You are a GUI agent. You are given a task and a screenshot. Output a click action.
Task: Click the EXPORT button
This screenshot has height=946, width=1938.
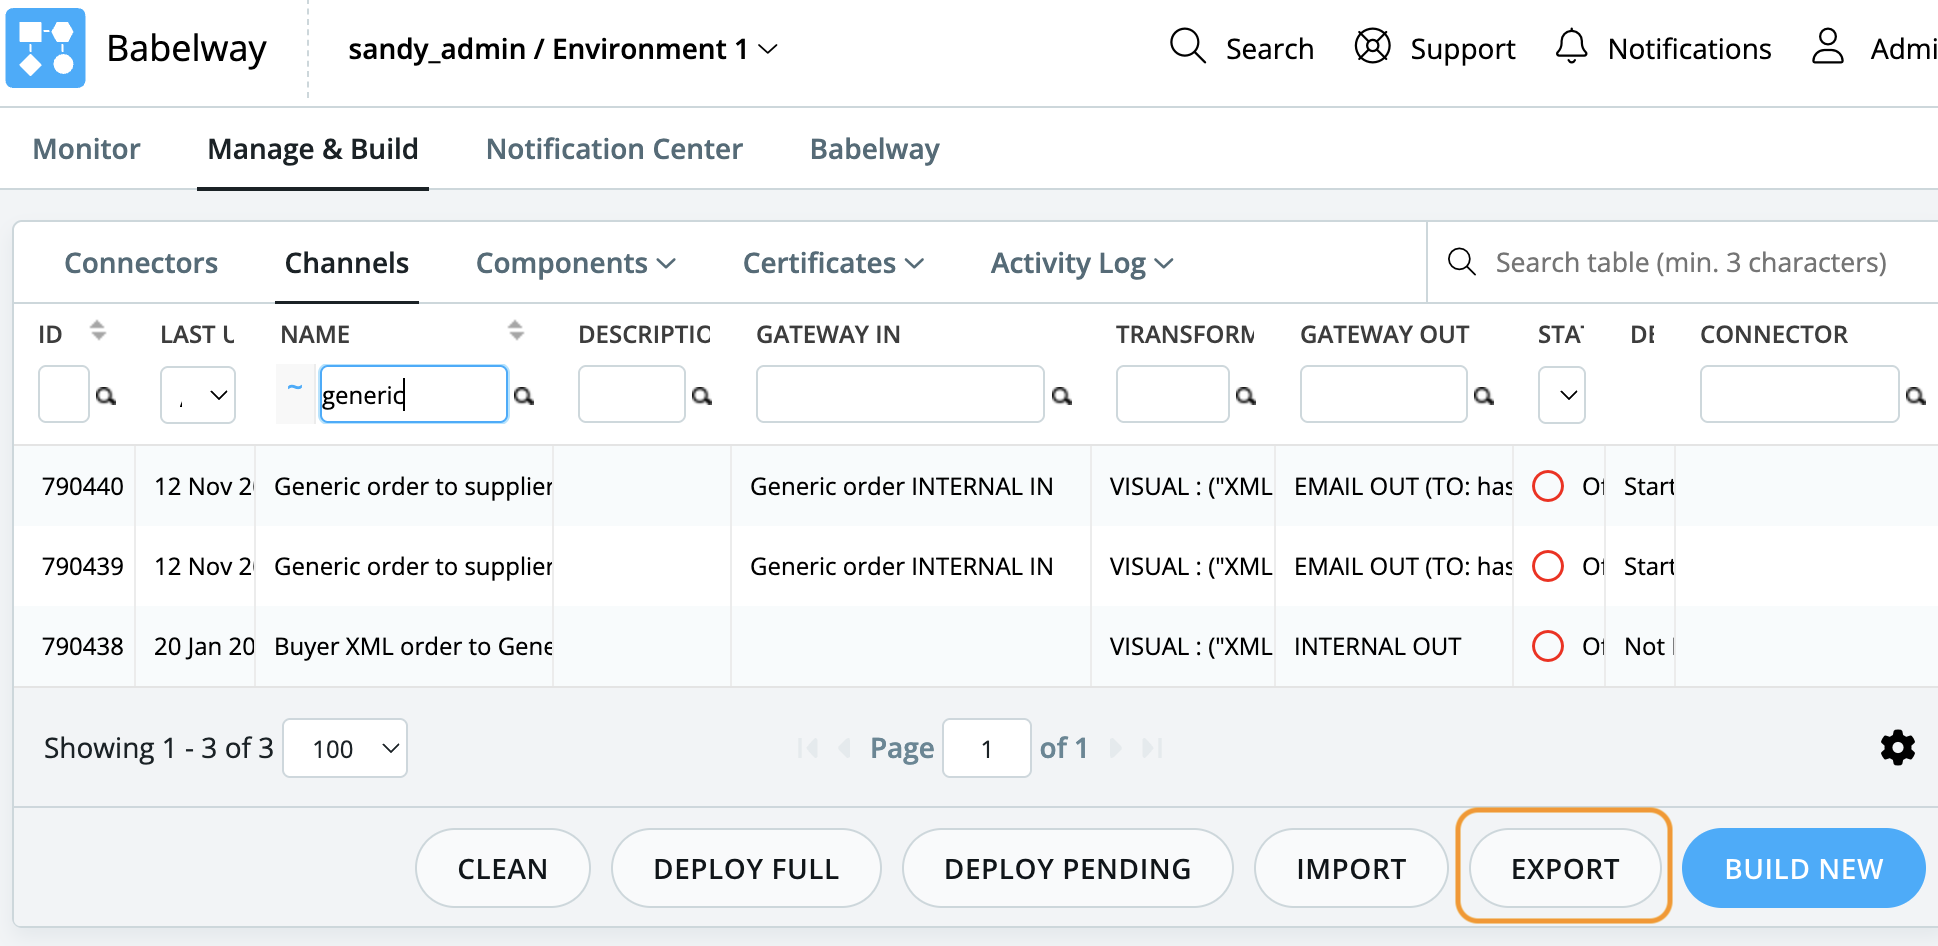coord(1565,868)
